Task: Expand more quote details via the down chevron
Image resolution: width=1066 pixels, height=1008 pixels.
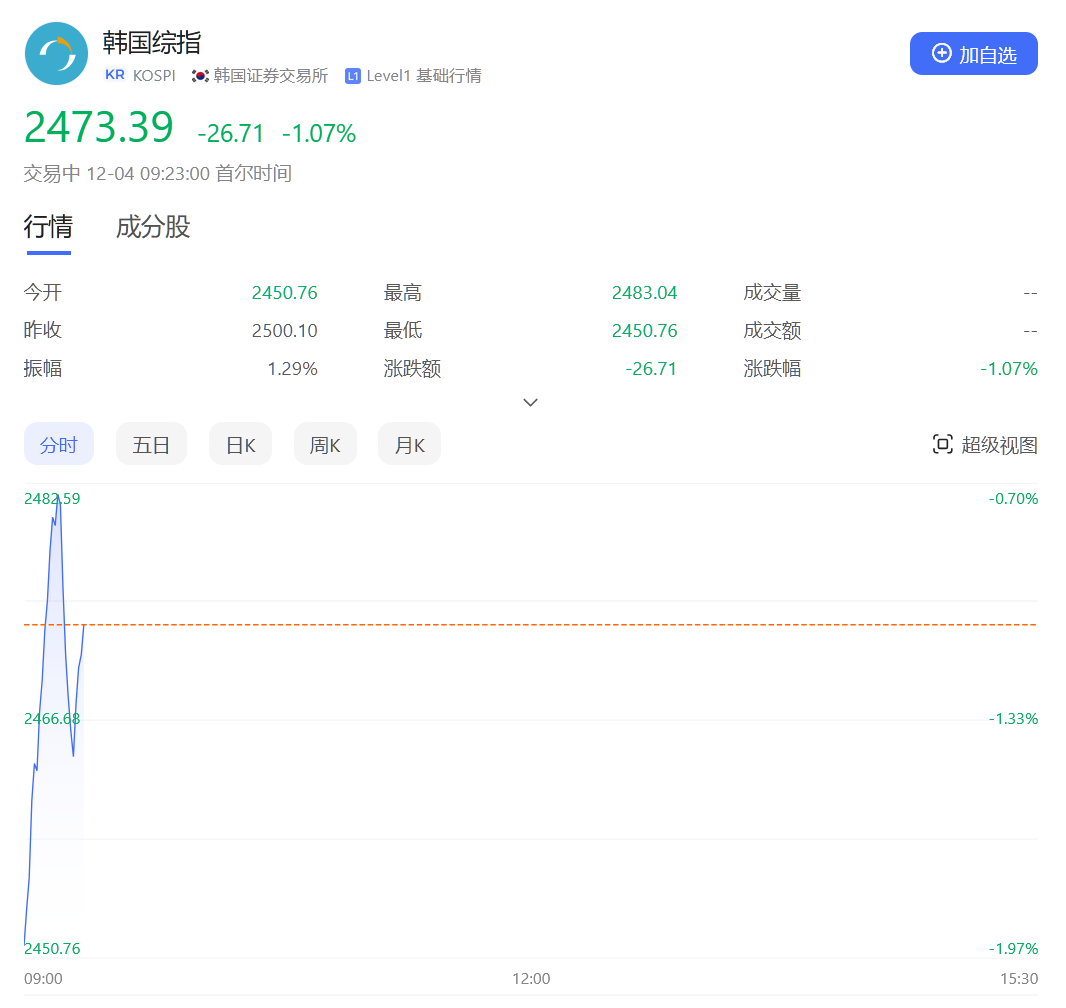Action: click(530, 402)
